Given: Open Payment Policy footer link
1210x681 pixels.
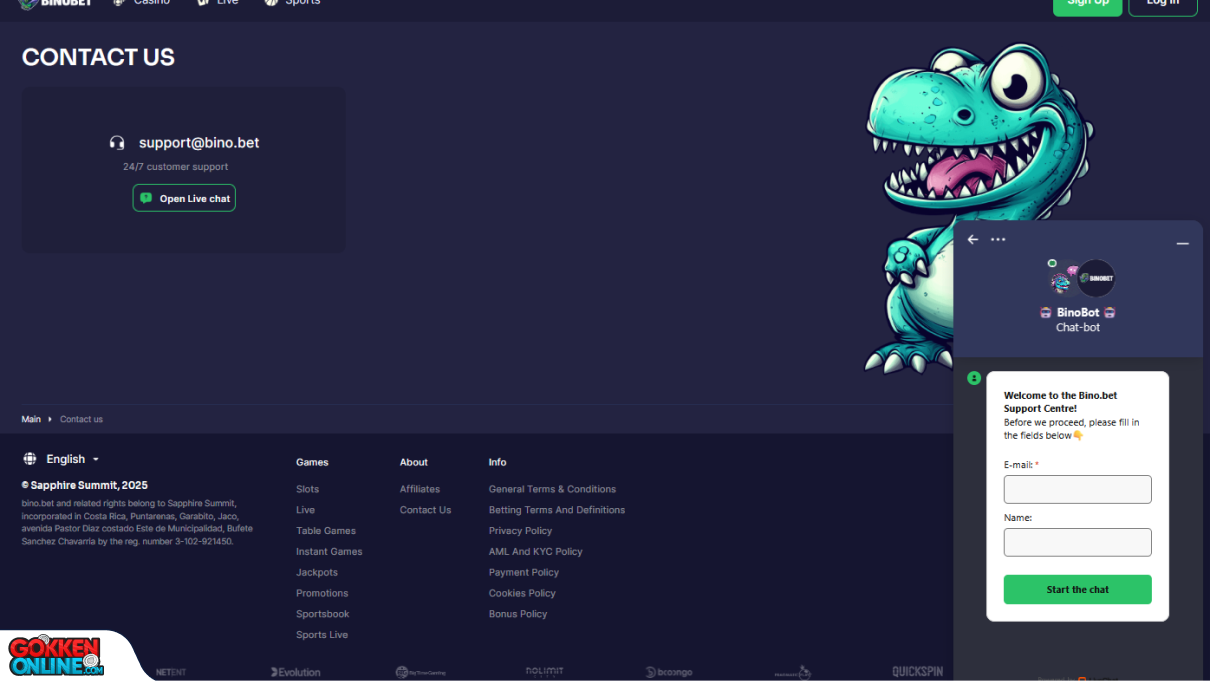Looking at the screenshot, I should [x=524, y=573].
